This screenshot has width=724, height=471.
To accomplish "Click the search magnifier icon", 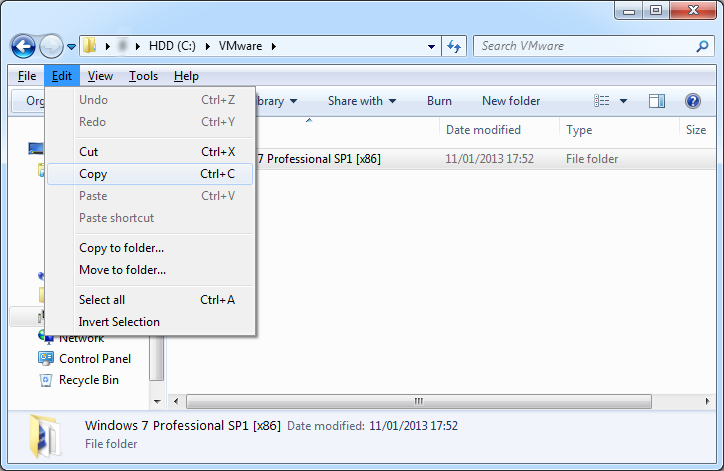I will click(x=702, y=46).
